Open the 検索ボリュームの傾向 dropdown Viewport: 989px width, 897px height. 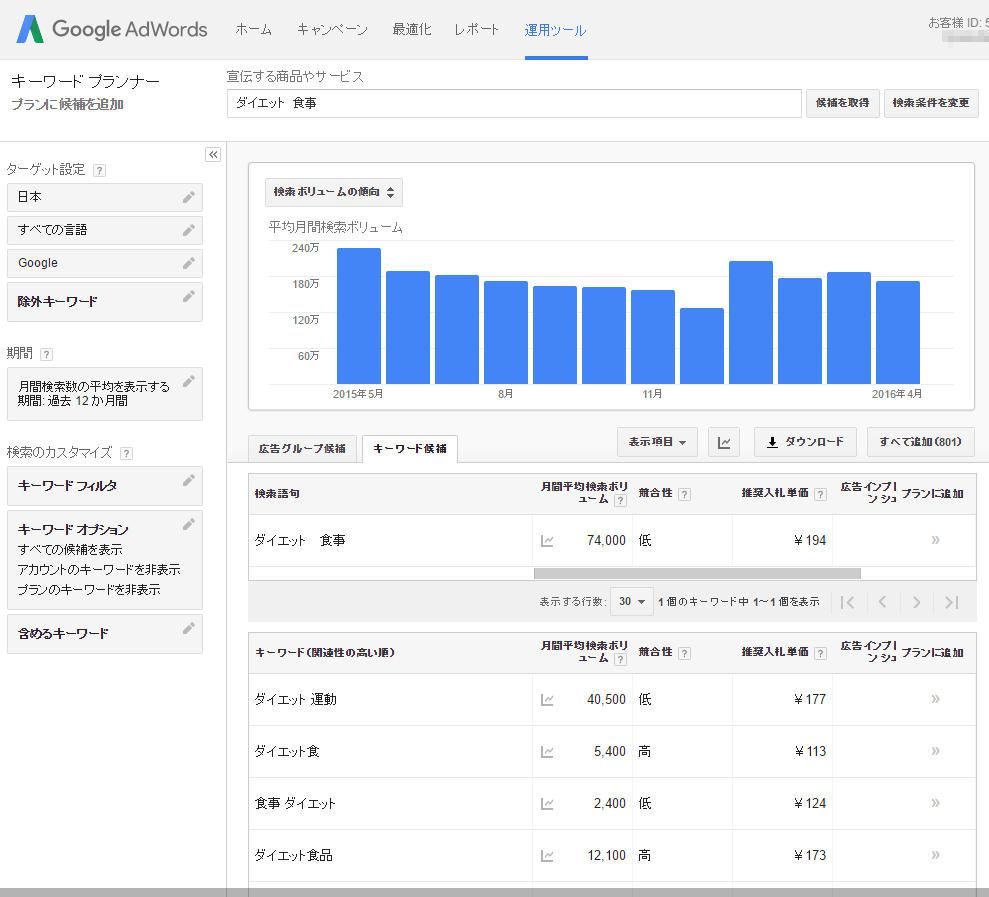click(334, 192)
